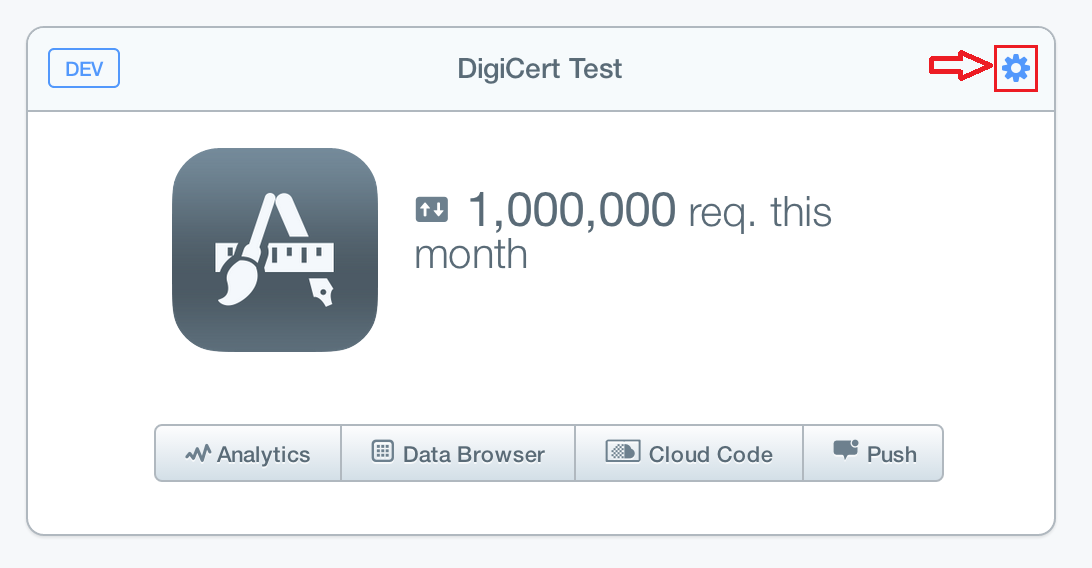
Task: Click the DigiCert Test app icon thumbnail
Action: [275, 250]
